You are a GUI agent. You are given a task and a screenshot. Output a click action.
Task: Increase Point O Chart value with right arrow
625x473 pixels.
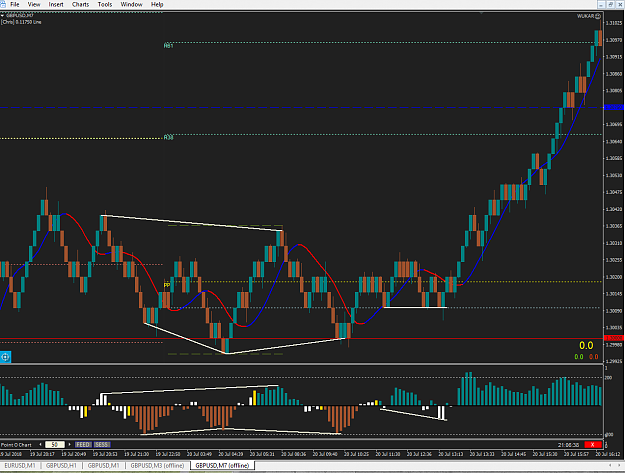point(70,444)
